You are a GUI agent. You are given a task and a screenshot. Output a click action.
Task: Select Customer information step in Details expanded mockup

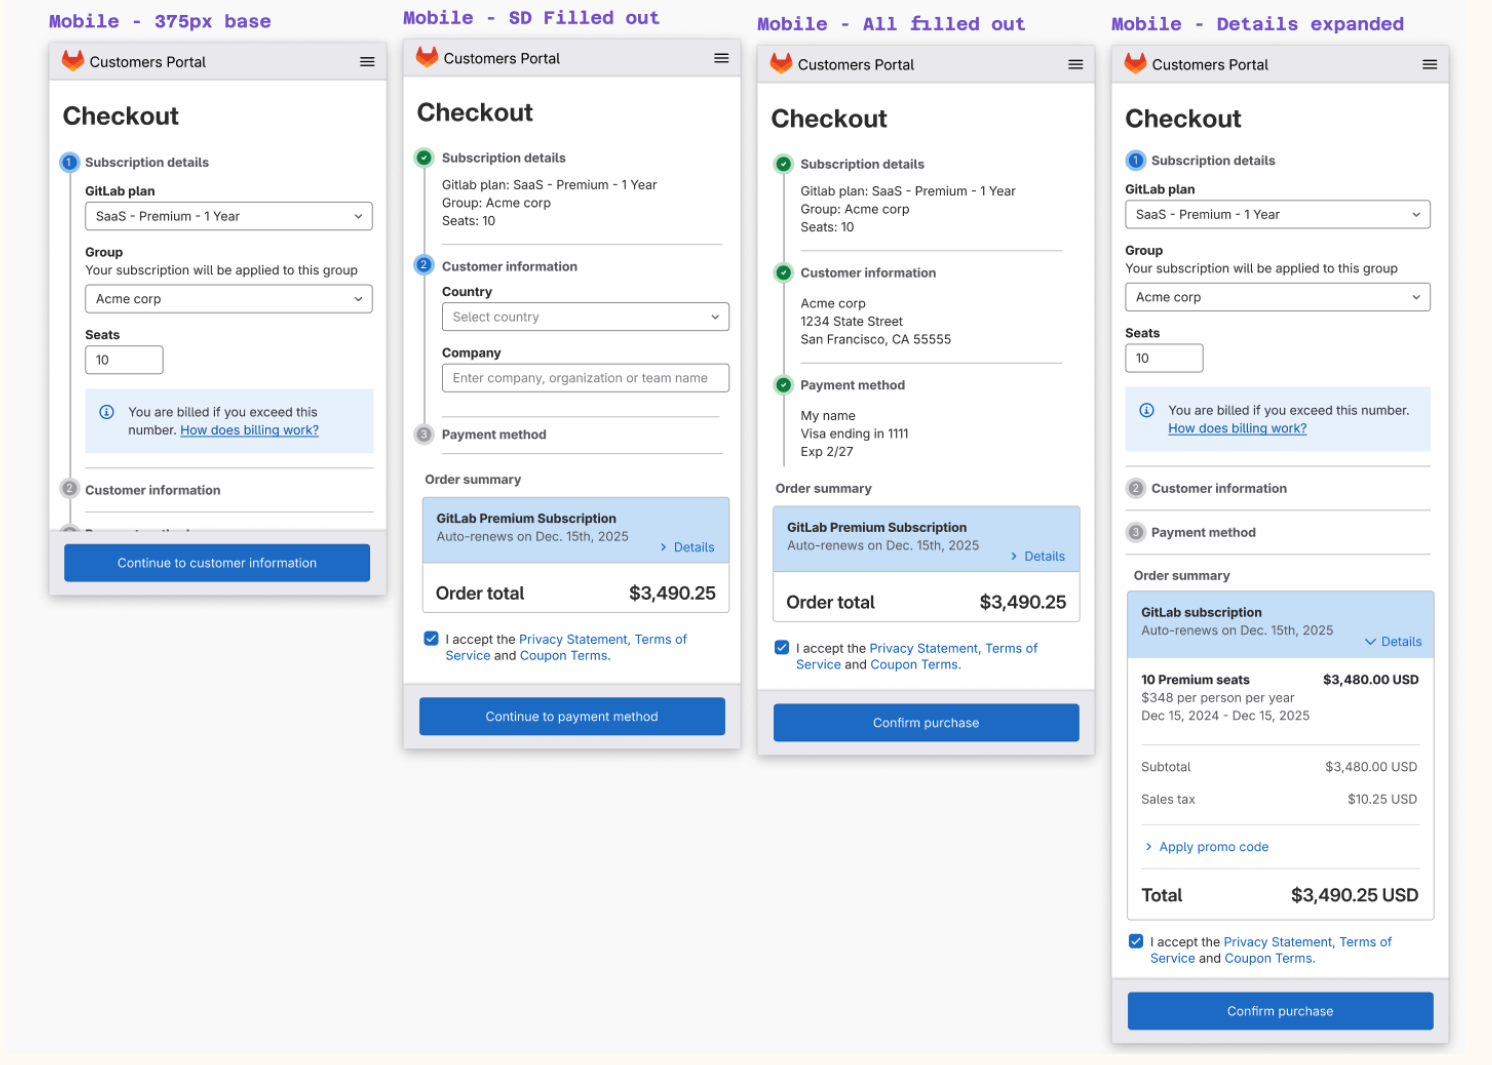pyautogui.click(x=1219, y=488)
